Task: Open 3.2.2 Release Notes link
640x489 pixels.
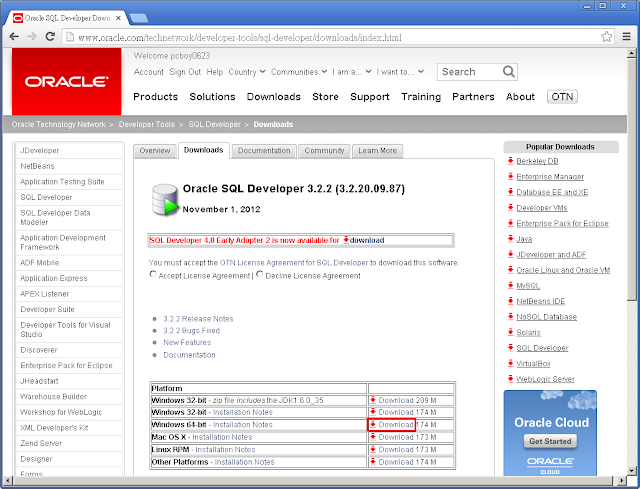Action: (x=198, y=319)
